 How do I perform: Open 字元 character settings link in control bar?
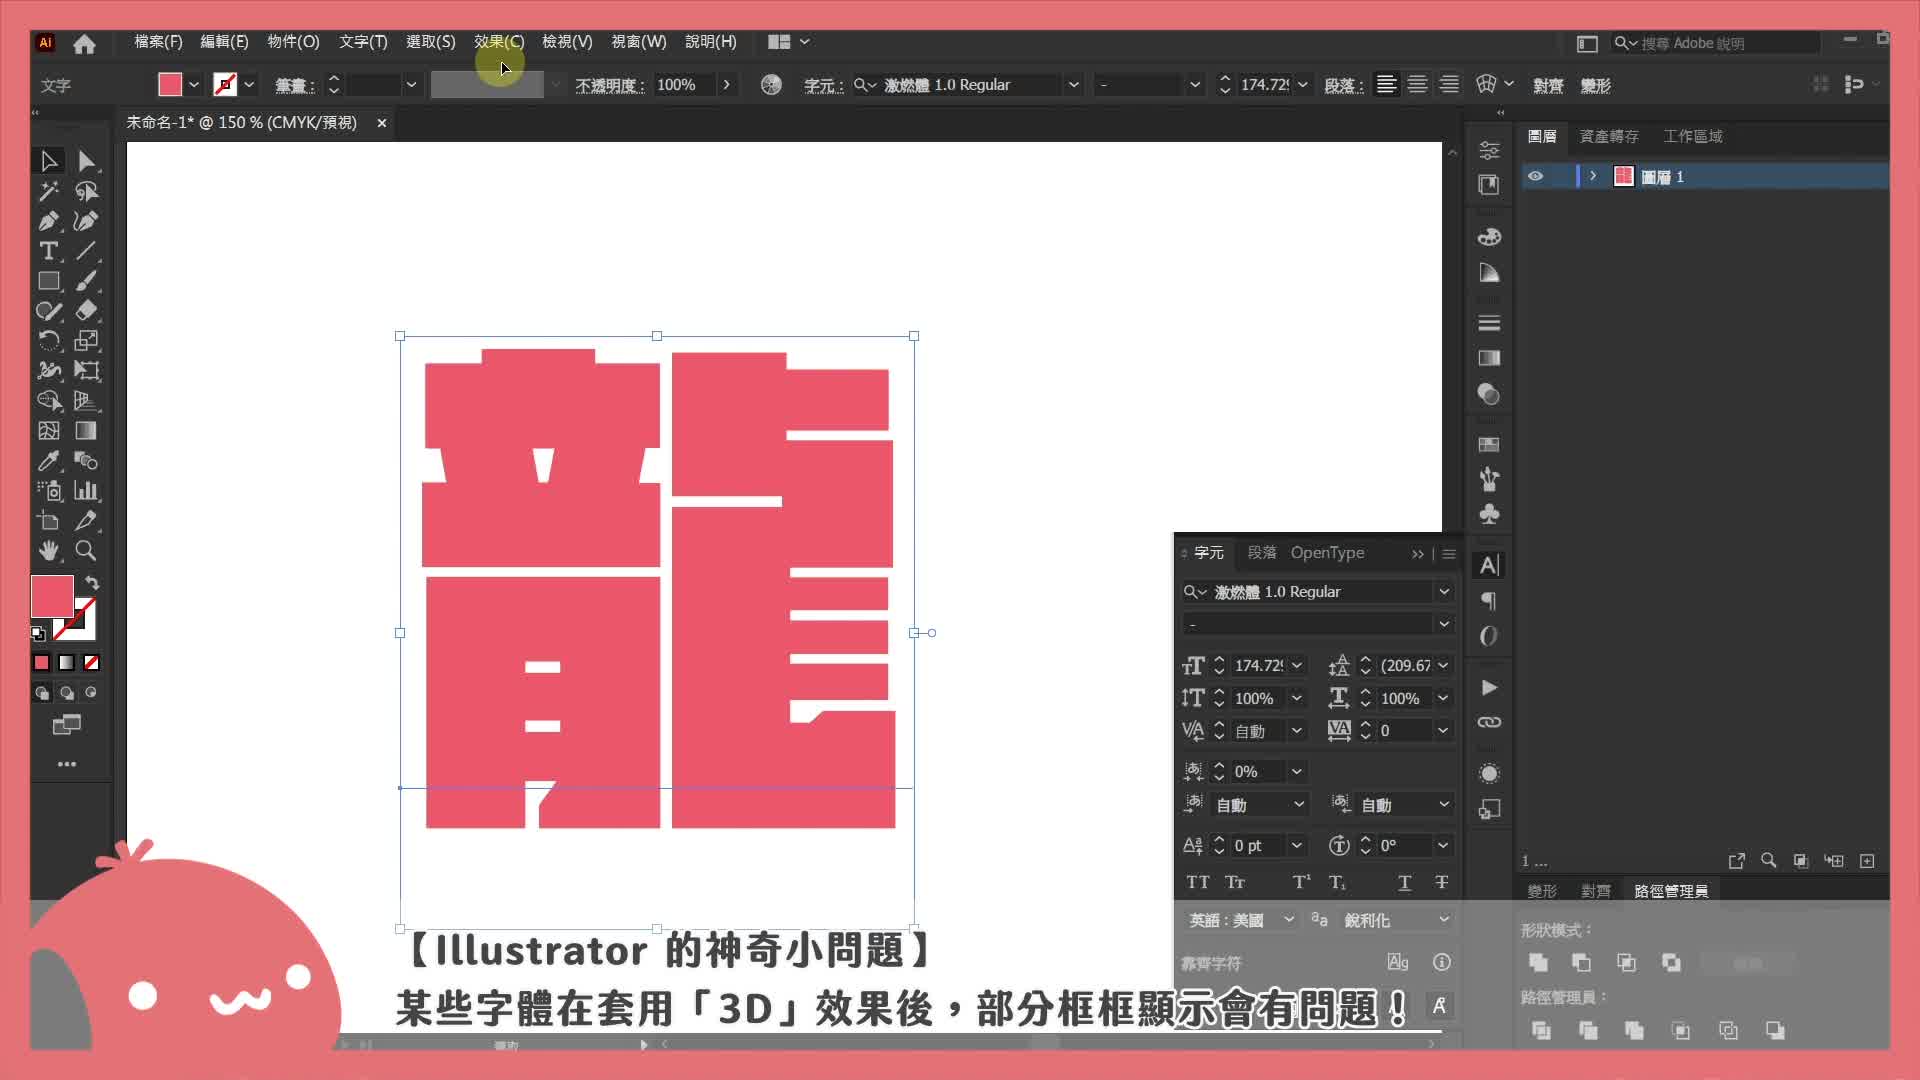point(823,86)
